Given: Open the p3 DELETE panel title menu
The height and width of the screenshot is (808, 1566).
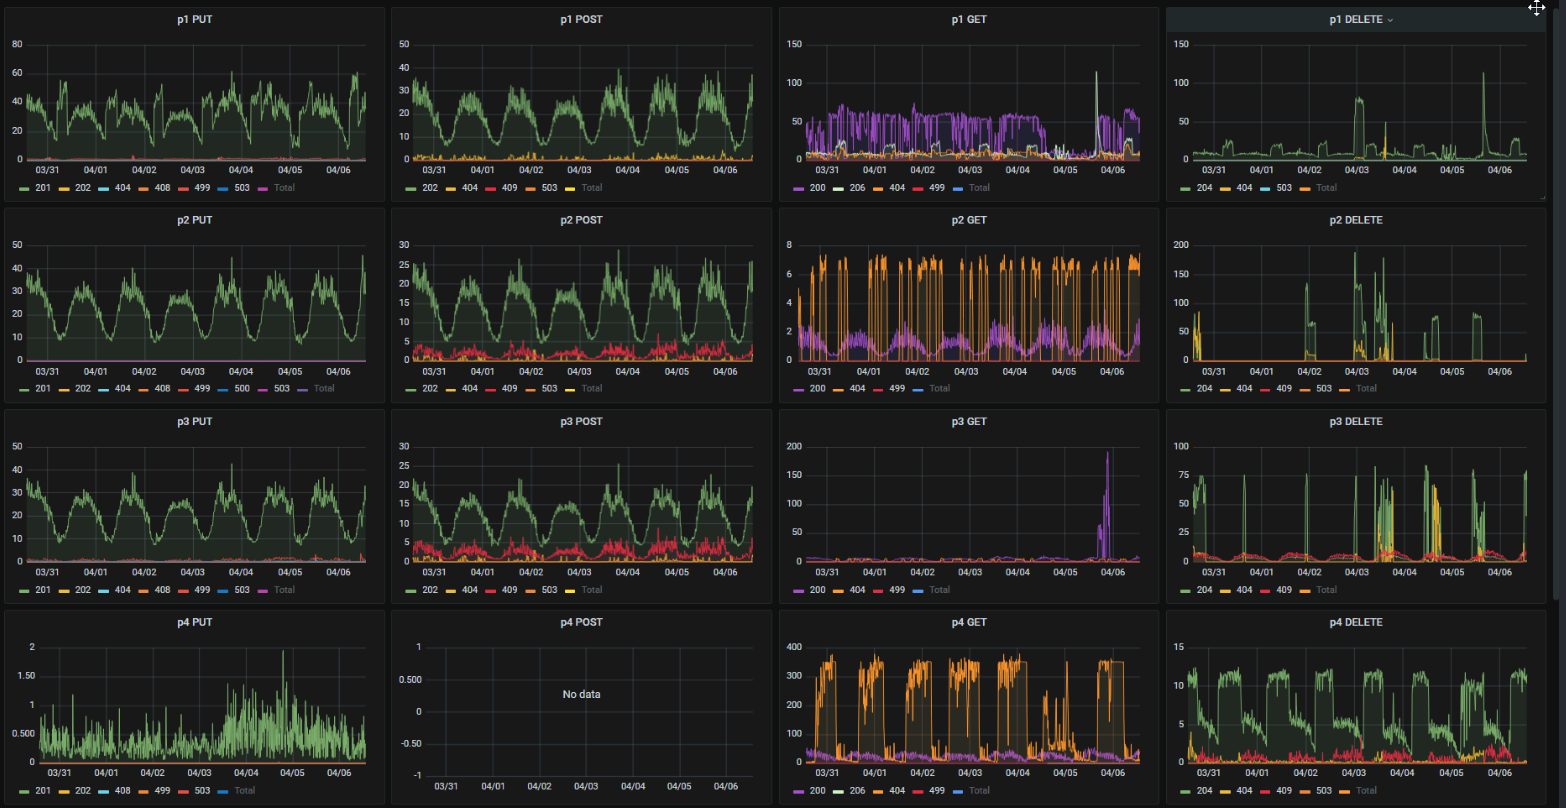Looking at the screenshot, I should pyautogui.click(x=1356, y=422).
